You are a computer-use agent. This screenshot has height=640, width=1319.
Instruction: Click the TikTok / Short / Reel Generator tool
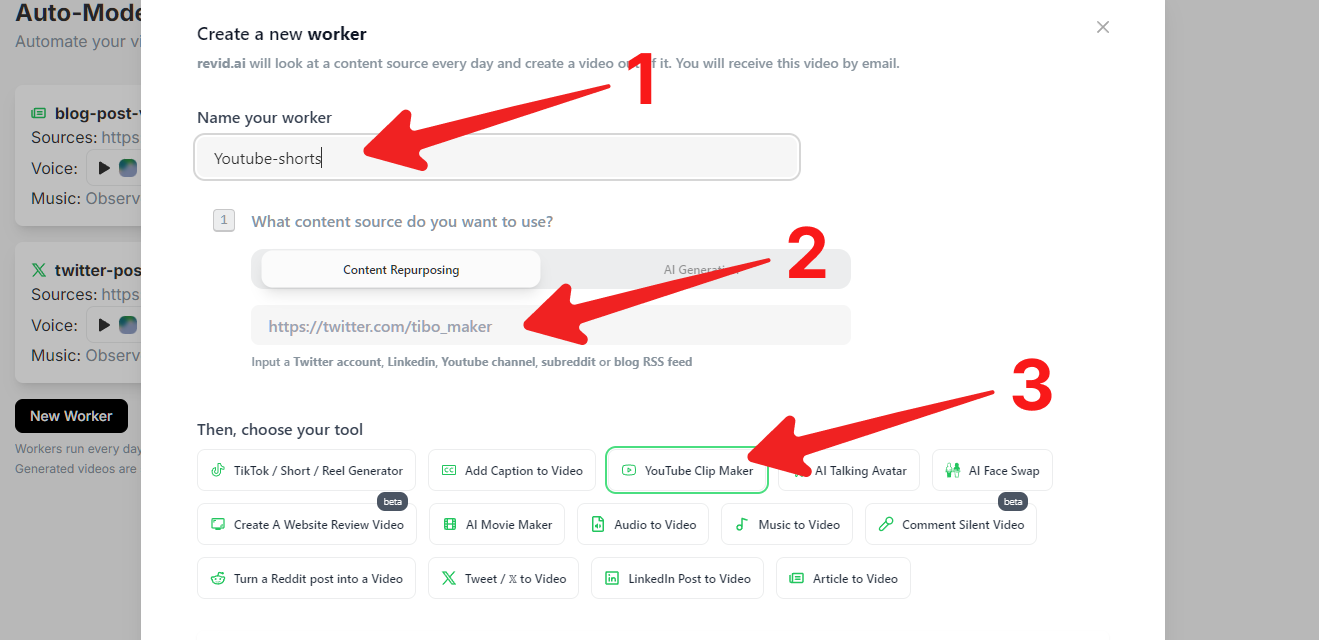(x=306, y=470)
